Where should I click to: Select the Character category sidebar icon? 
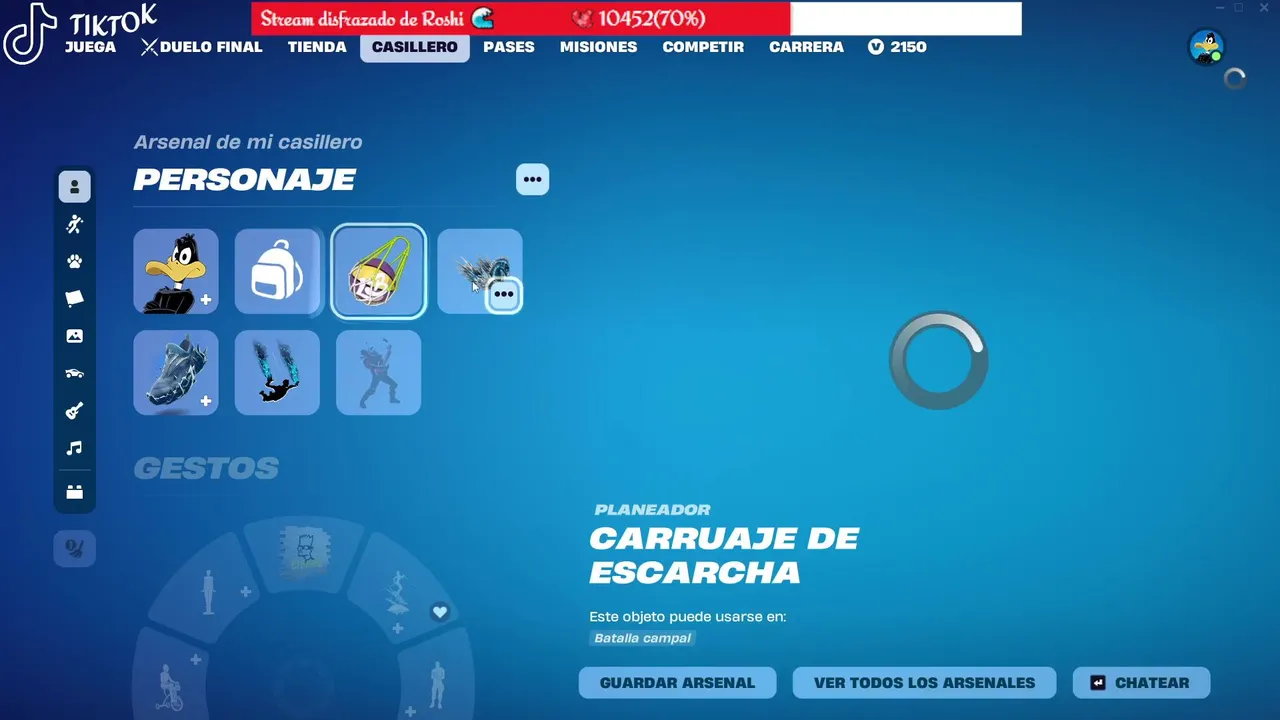click(75, 187)
